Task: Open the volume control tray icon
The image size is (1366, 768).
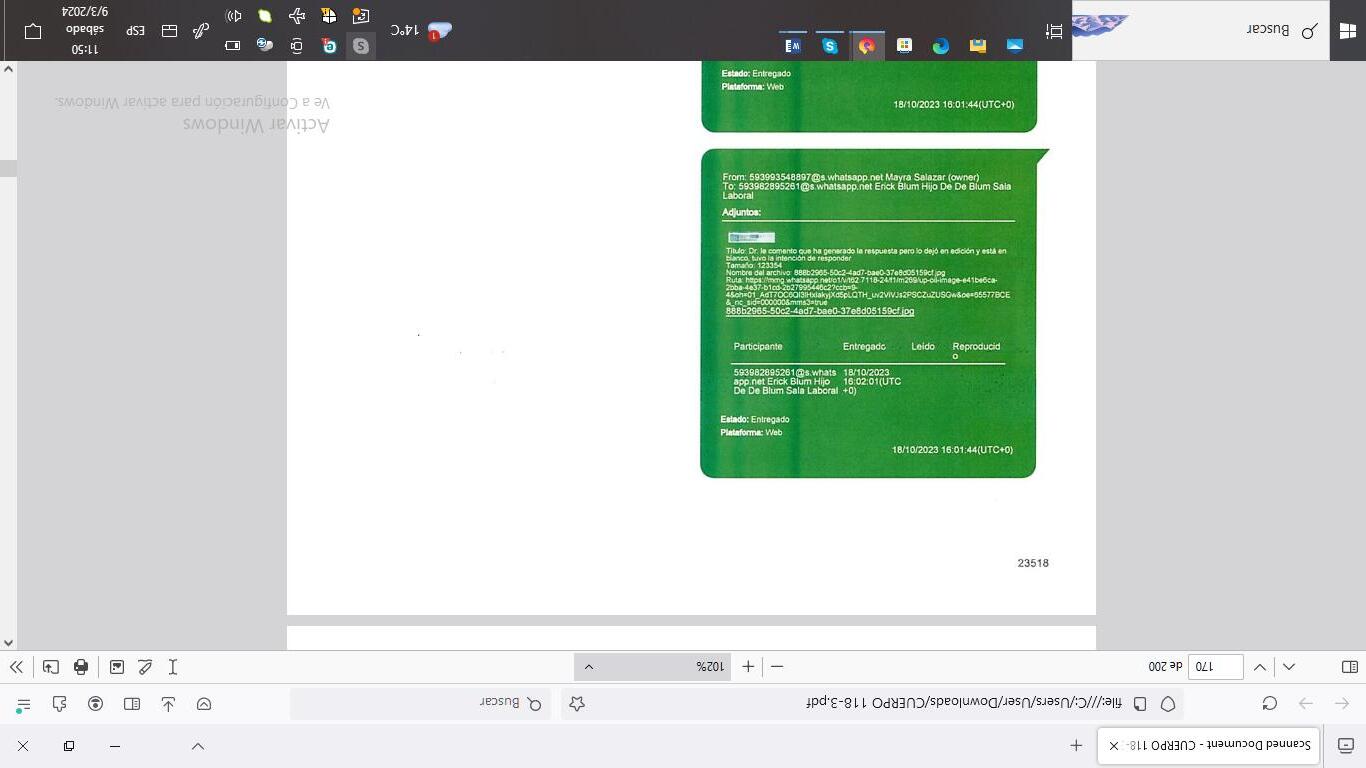Action: pyautogui.click(x=234, y=16)
